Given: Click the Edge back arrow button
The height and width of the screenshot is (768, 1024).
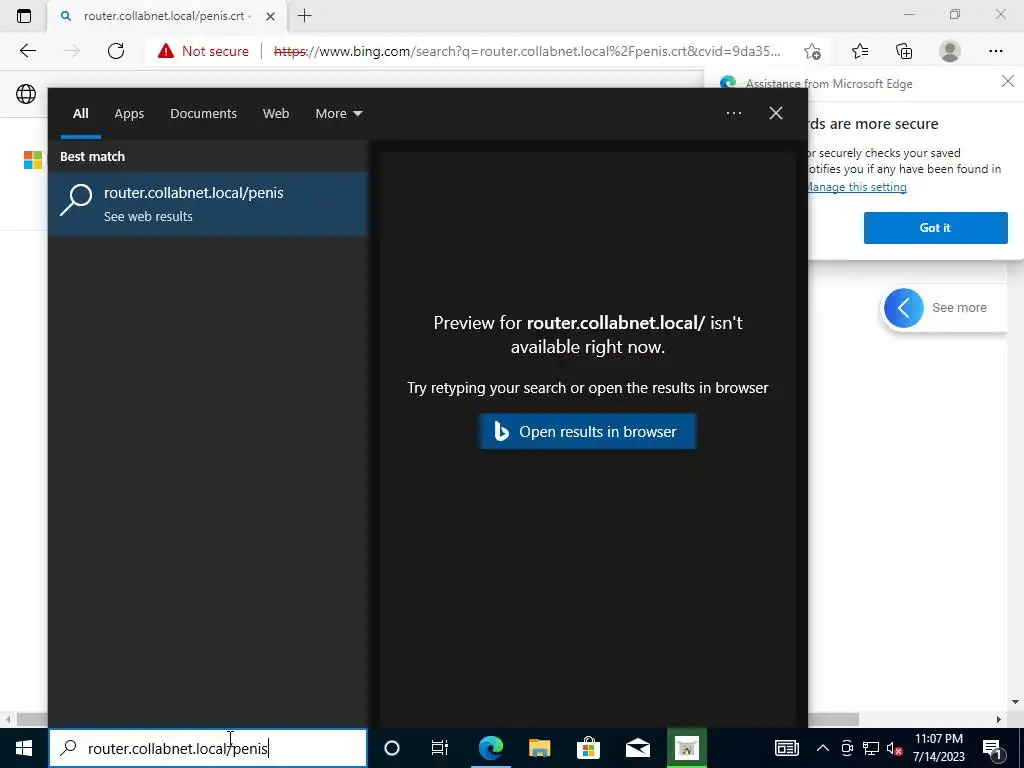Looking at the screenshot, I should click(27, 51).
